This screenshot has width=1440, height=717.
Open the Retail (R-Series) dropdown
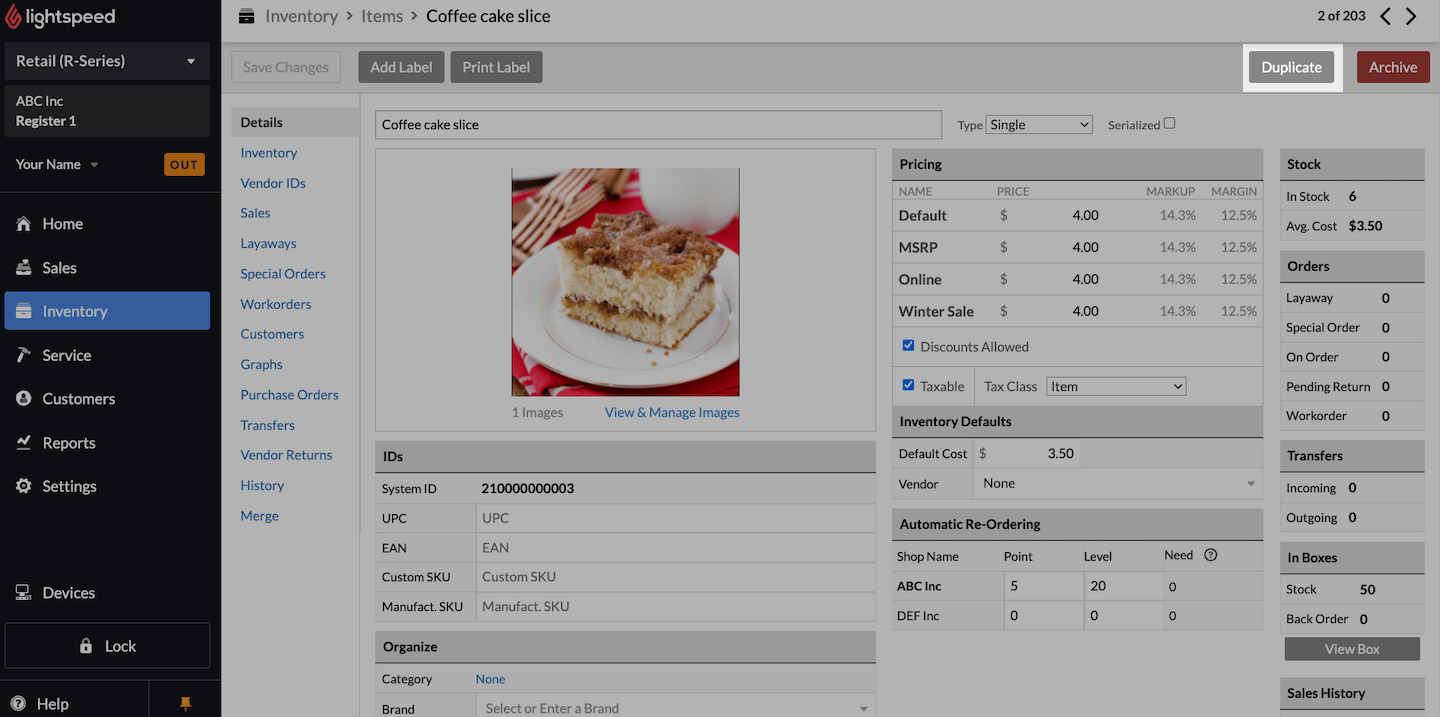(x=107, y=61)
